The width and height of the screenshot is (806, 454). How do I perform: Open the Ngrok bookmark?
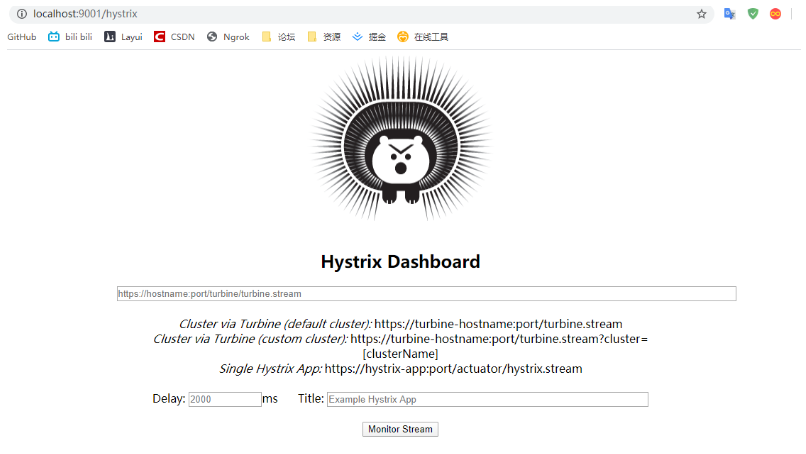(x=228, y=37)
